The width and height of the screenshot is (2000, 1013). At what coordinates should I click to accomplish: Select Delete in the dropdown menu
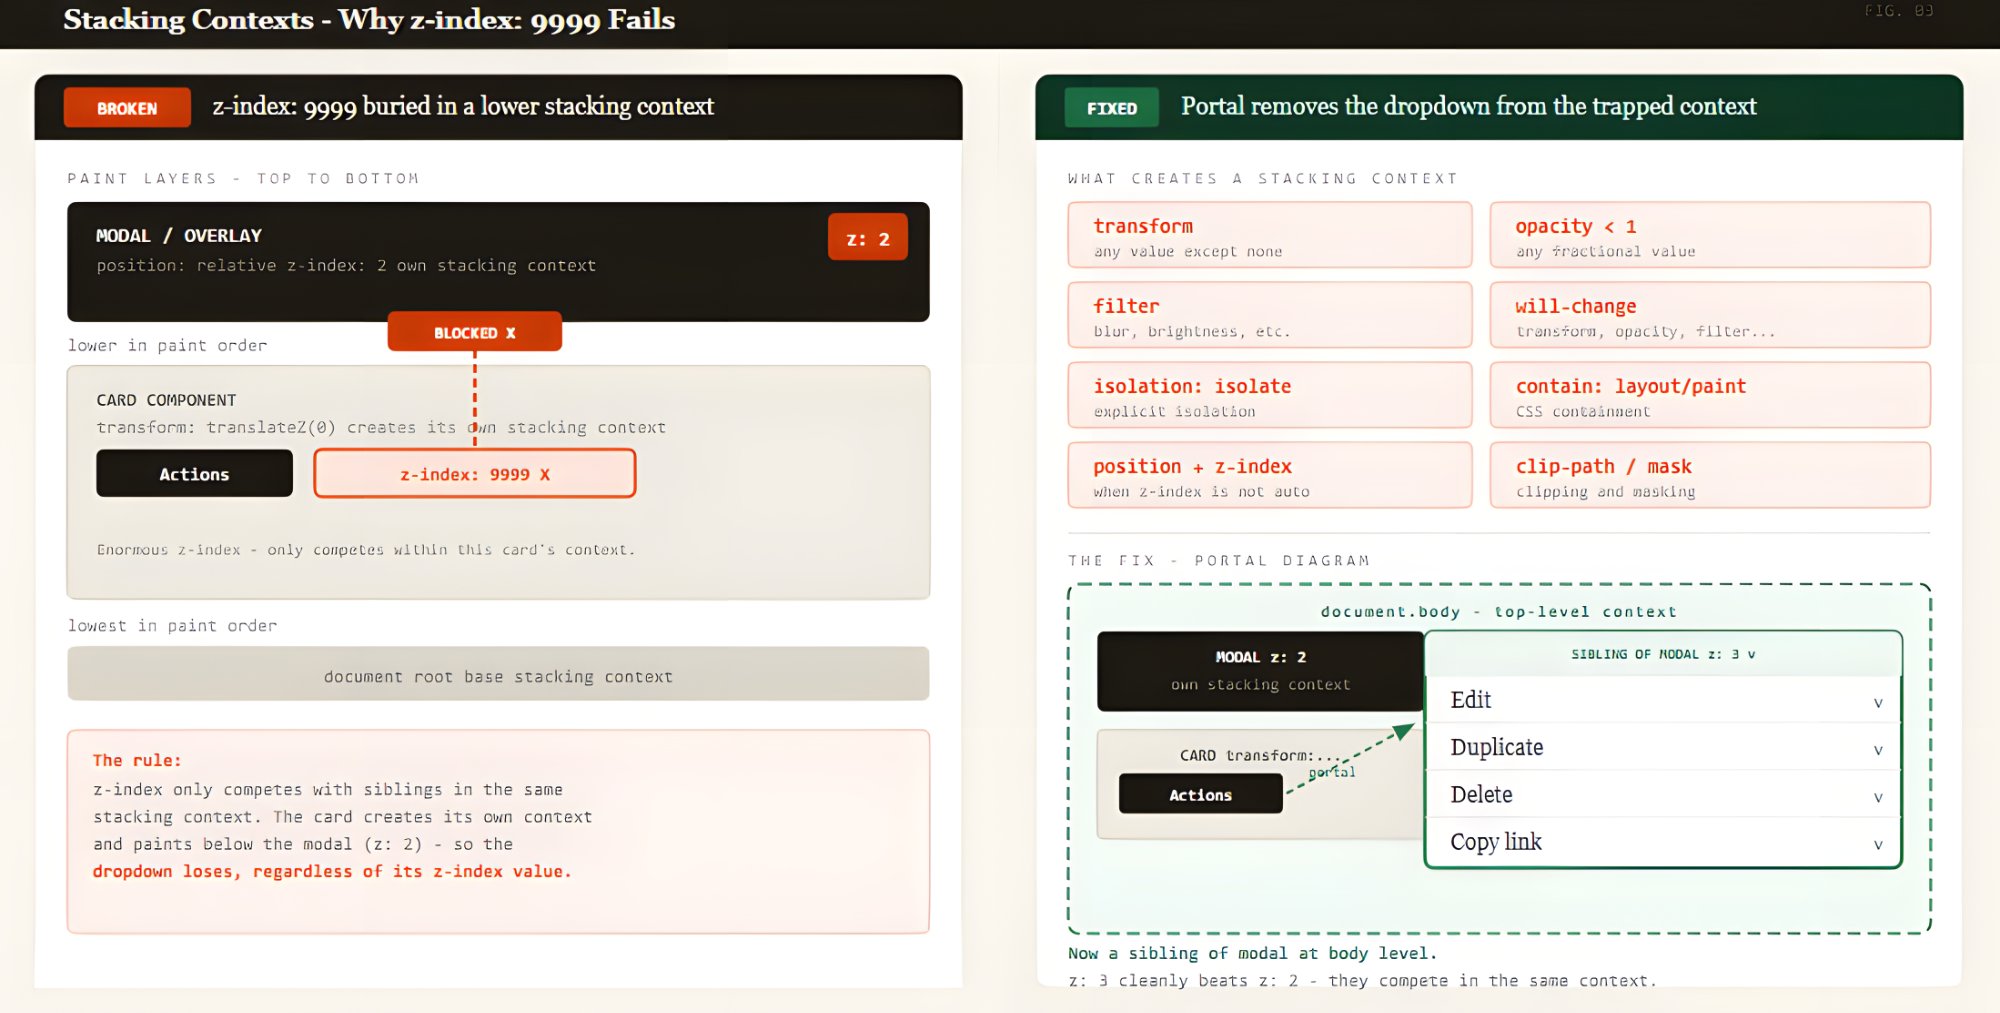tap(1481, 795)
